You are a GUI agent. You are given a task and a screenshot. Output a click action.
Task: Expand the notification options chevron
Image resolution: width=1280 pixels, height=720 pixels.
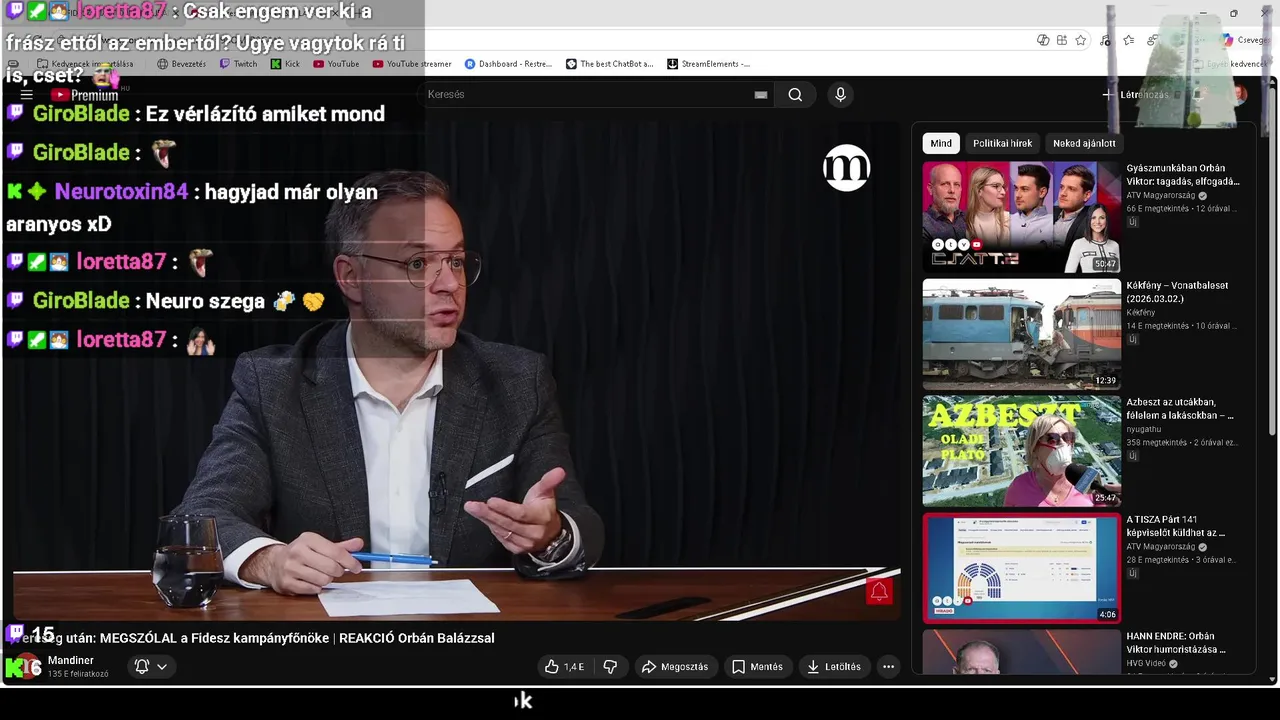click(162, 667)
